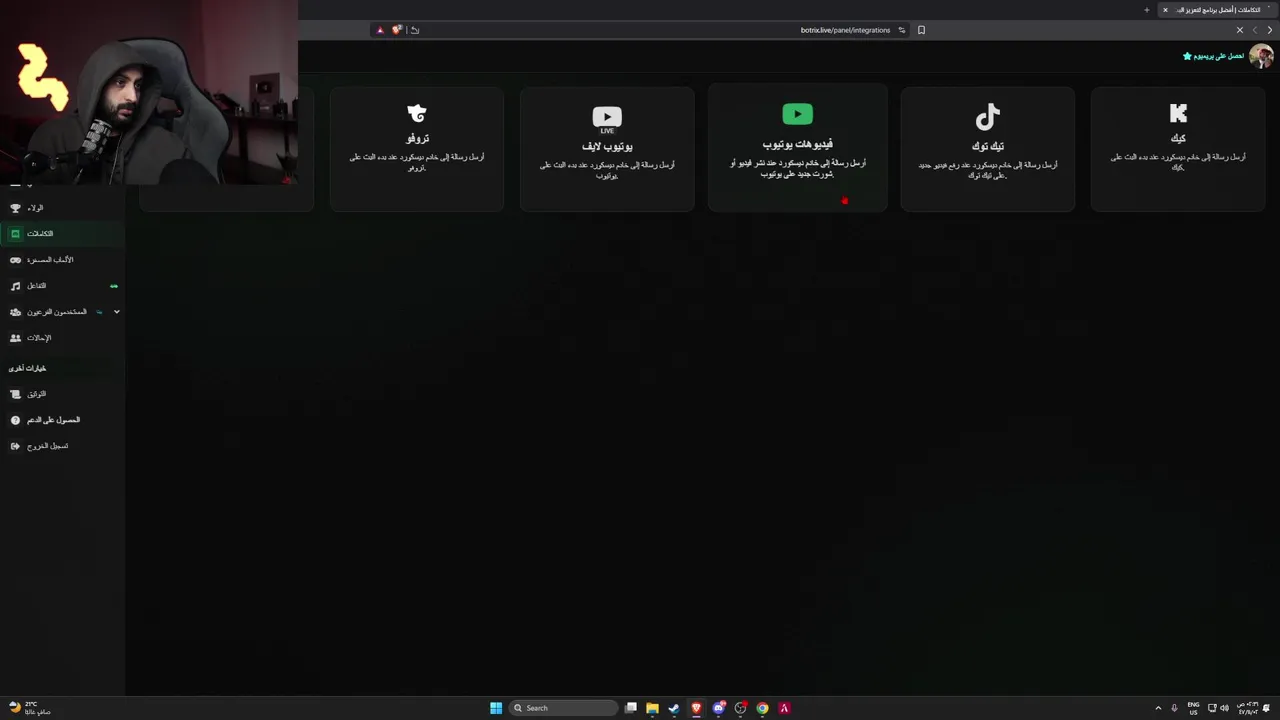Click the volume tray icon
Screen dimensions: 1280x720
(x=1224, y=708)
